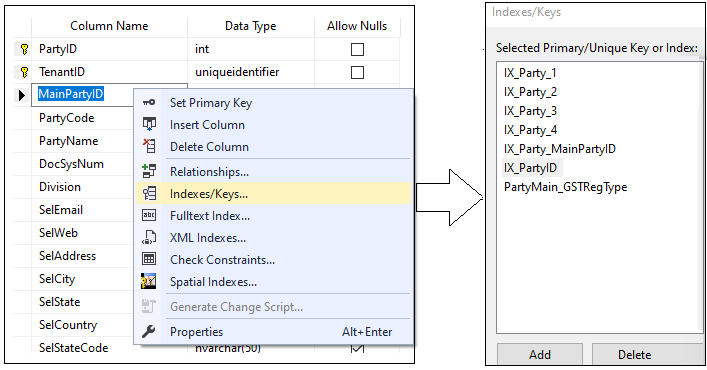Screen dimensions: 707x370
Task: Toggle Allow Nulls checkbox for SelStateCode row
Action: (357, 348)
